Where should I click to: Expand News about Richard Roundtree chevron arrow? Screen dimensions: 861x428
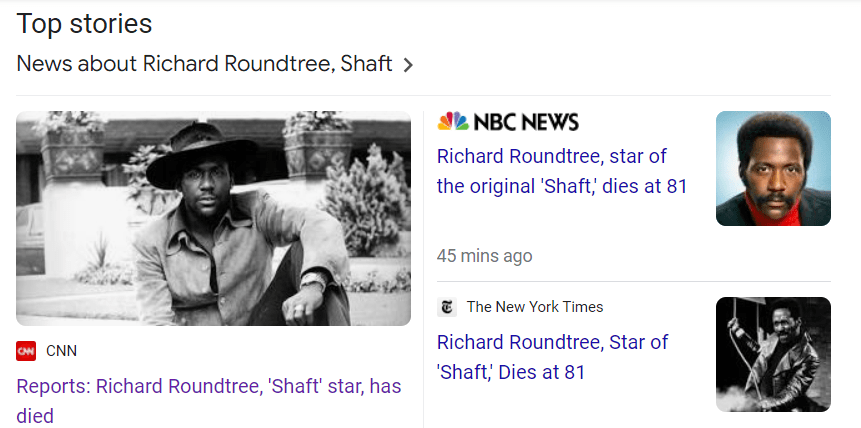tap(407, 65)
